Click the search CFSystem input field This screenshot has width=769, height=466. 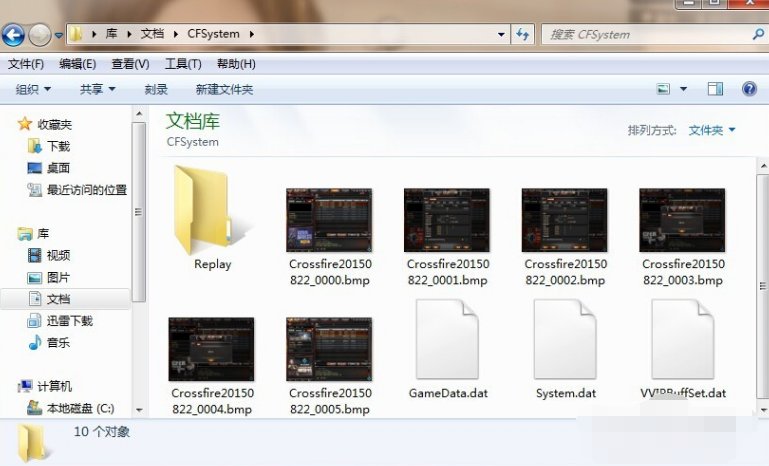[x=647, y=34]
